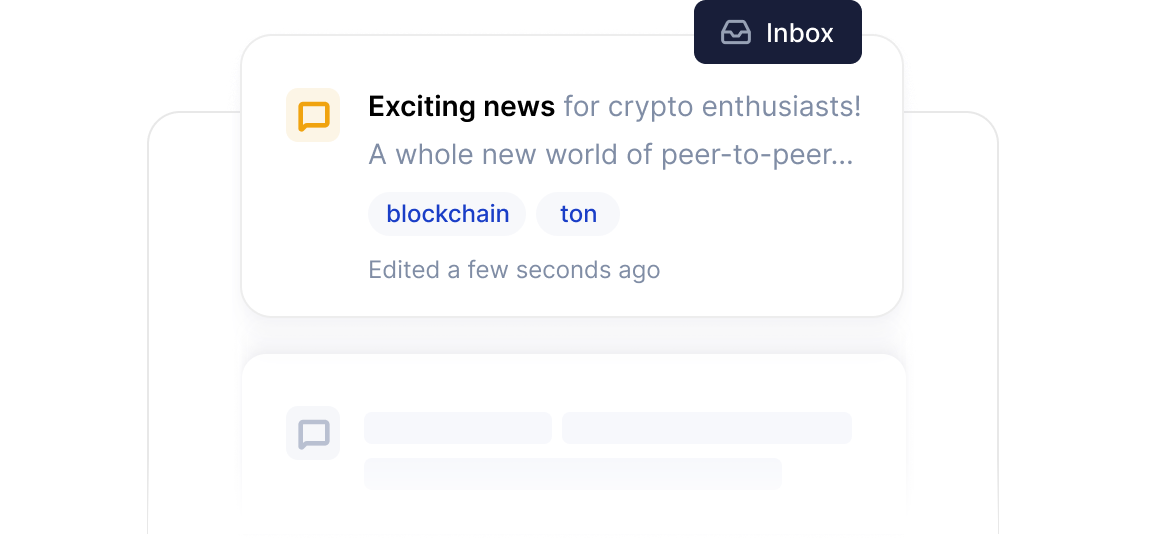The width and height of the screenshot is (1150, 540).
Task: Click "for crypto enthusiasts!" headline text
Action: [712, 107]
